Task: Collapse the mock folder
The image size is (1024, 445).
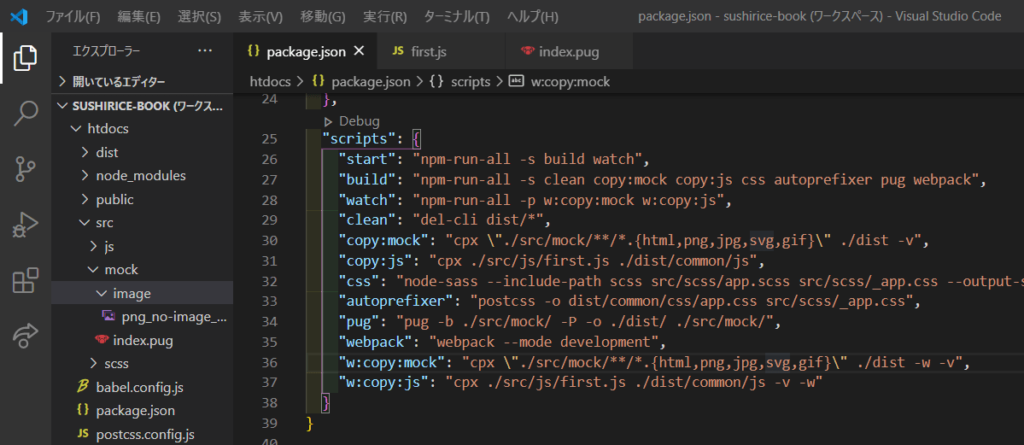Action: 142,270
